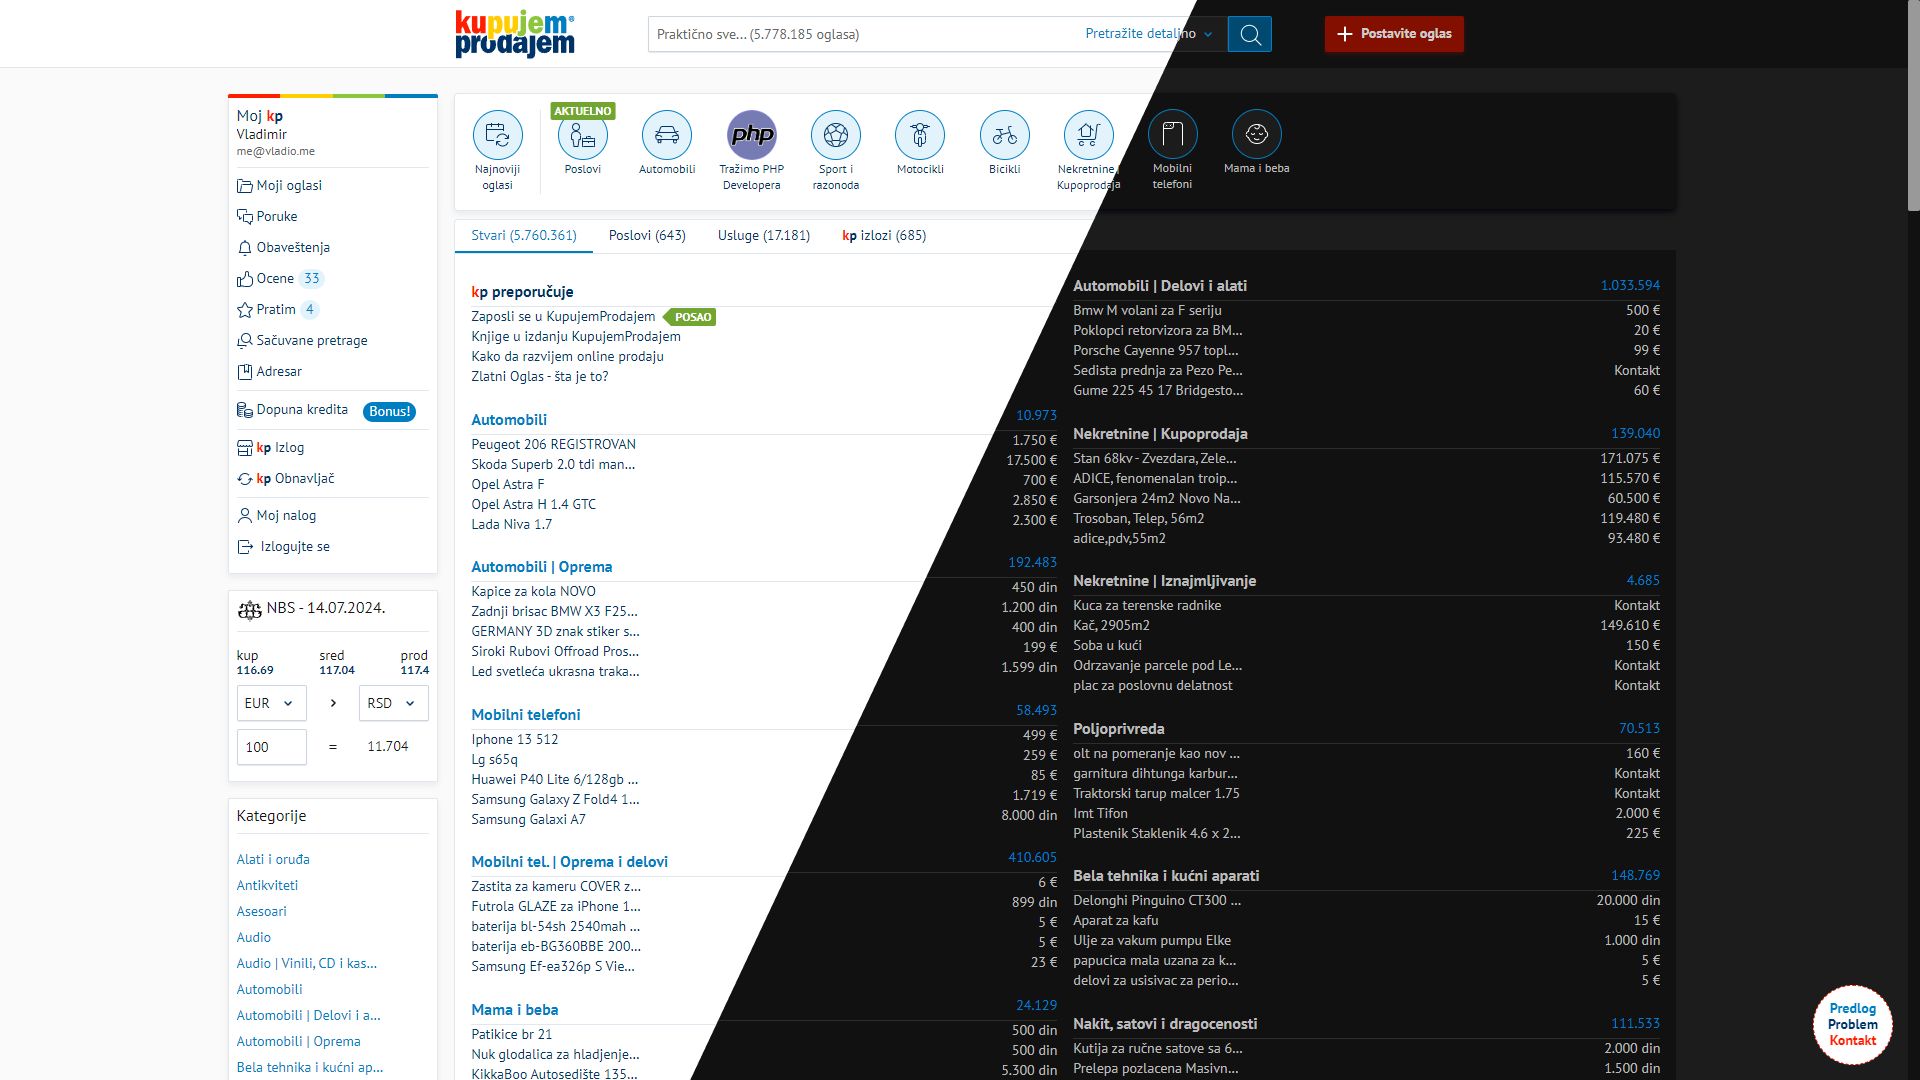Click the Postavite oglas button
Image resolution: width=1920 pixels, height=1080 pixels.
pyautogui.click(x=1394, y=34)
